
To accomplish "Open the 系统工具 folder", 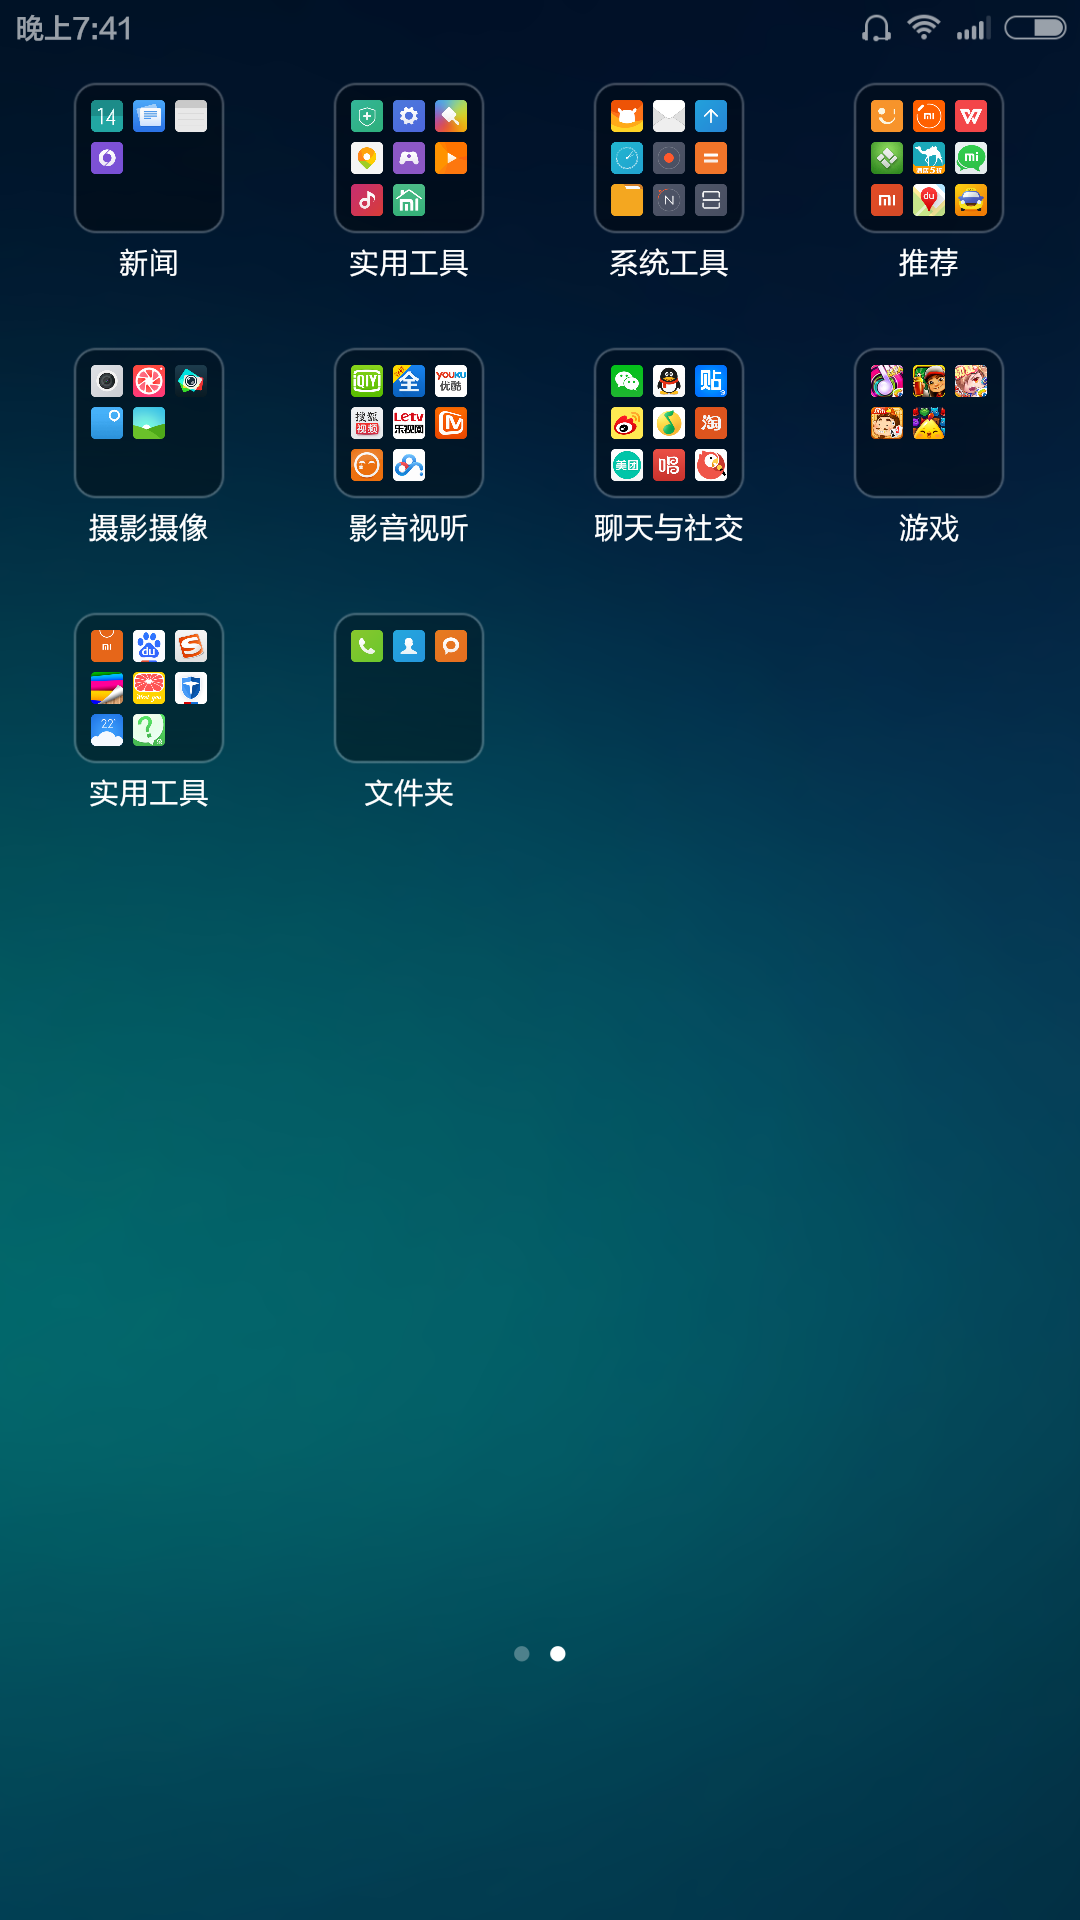I will 669,158.
